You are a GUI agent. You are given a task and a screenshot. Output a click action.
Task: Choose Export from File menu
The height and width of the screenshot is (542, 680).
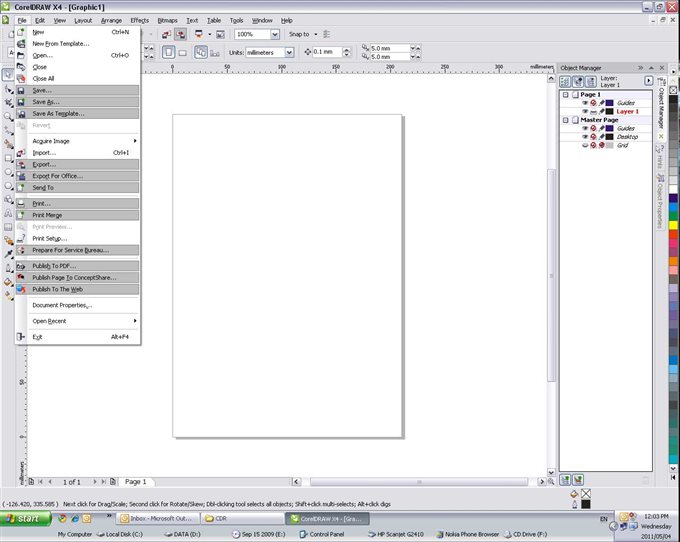[78, 164]
